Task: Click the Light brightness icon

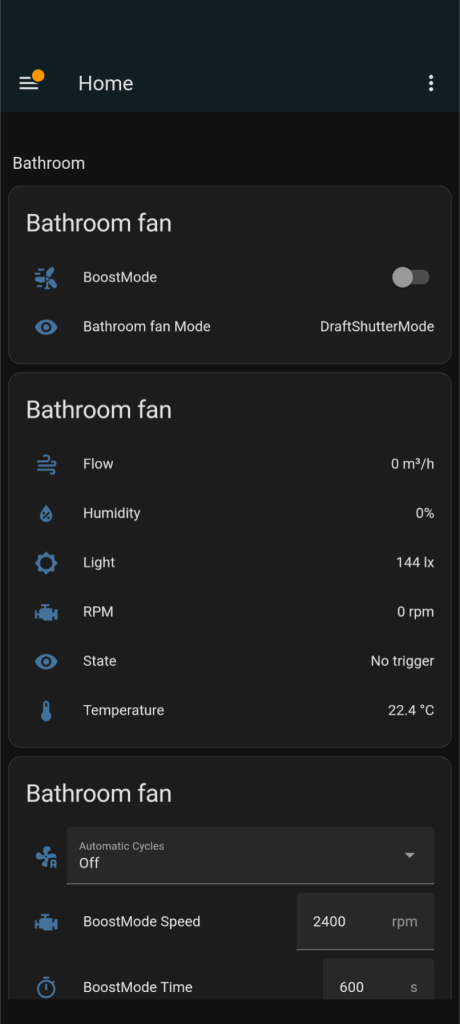Action: pos(46,563)
